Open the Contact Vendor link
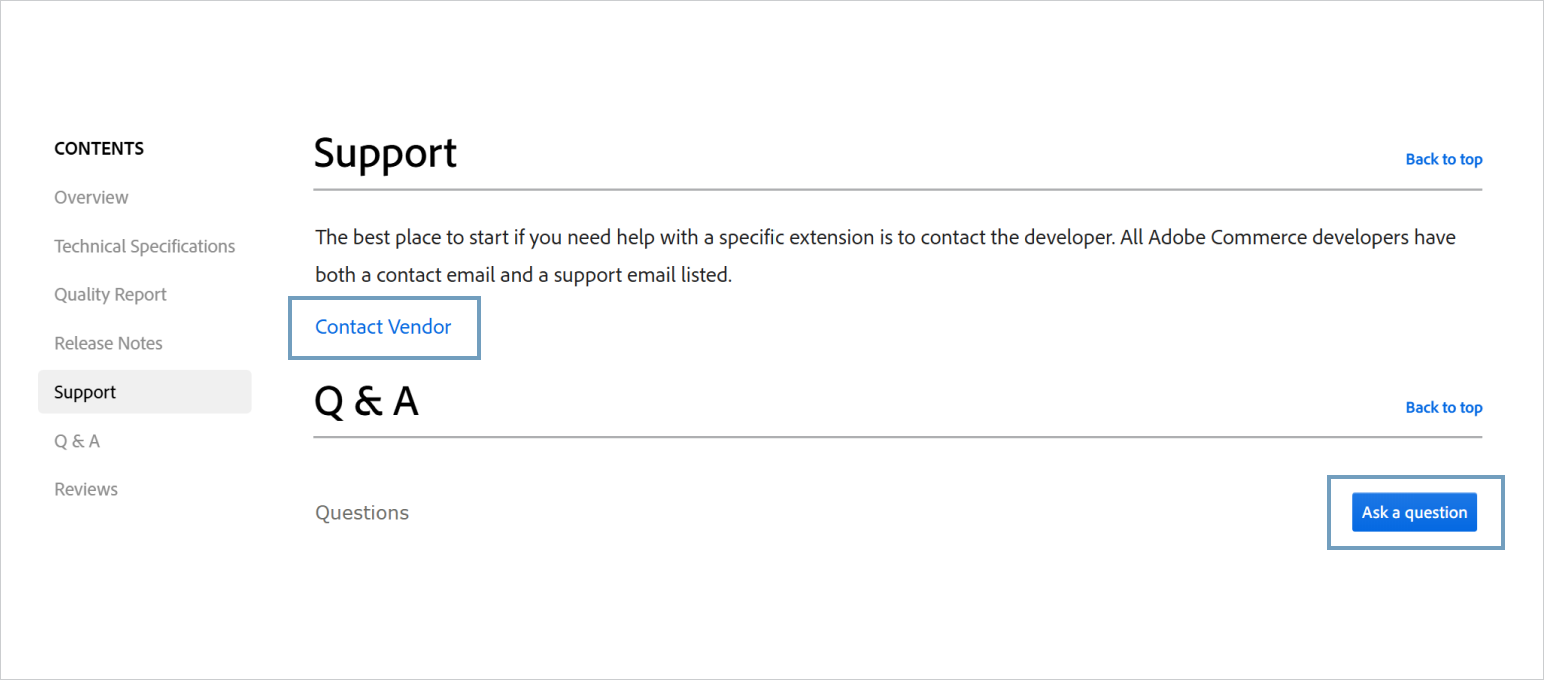This screenshot has height=680, width=1544. tap(383, 327)
